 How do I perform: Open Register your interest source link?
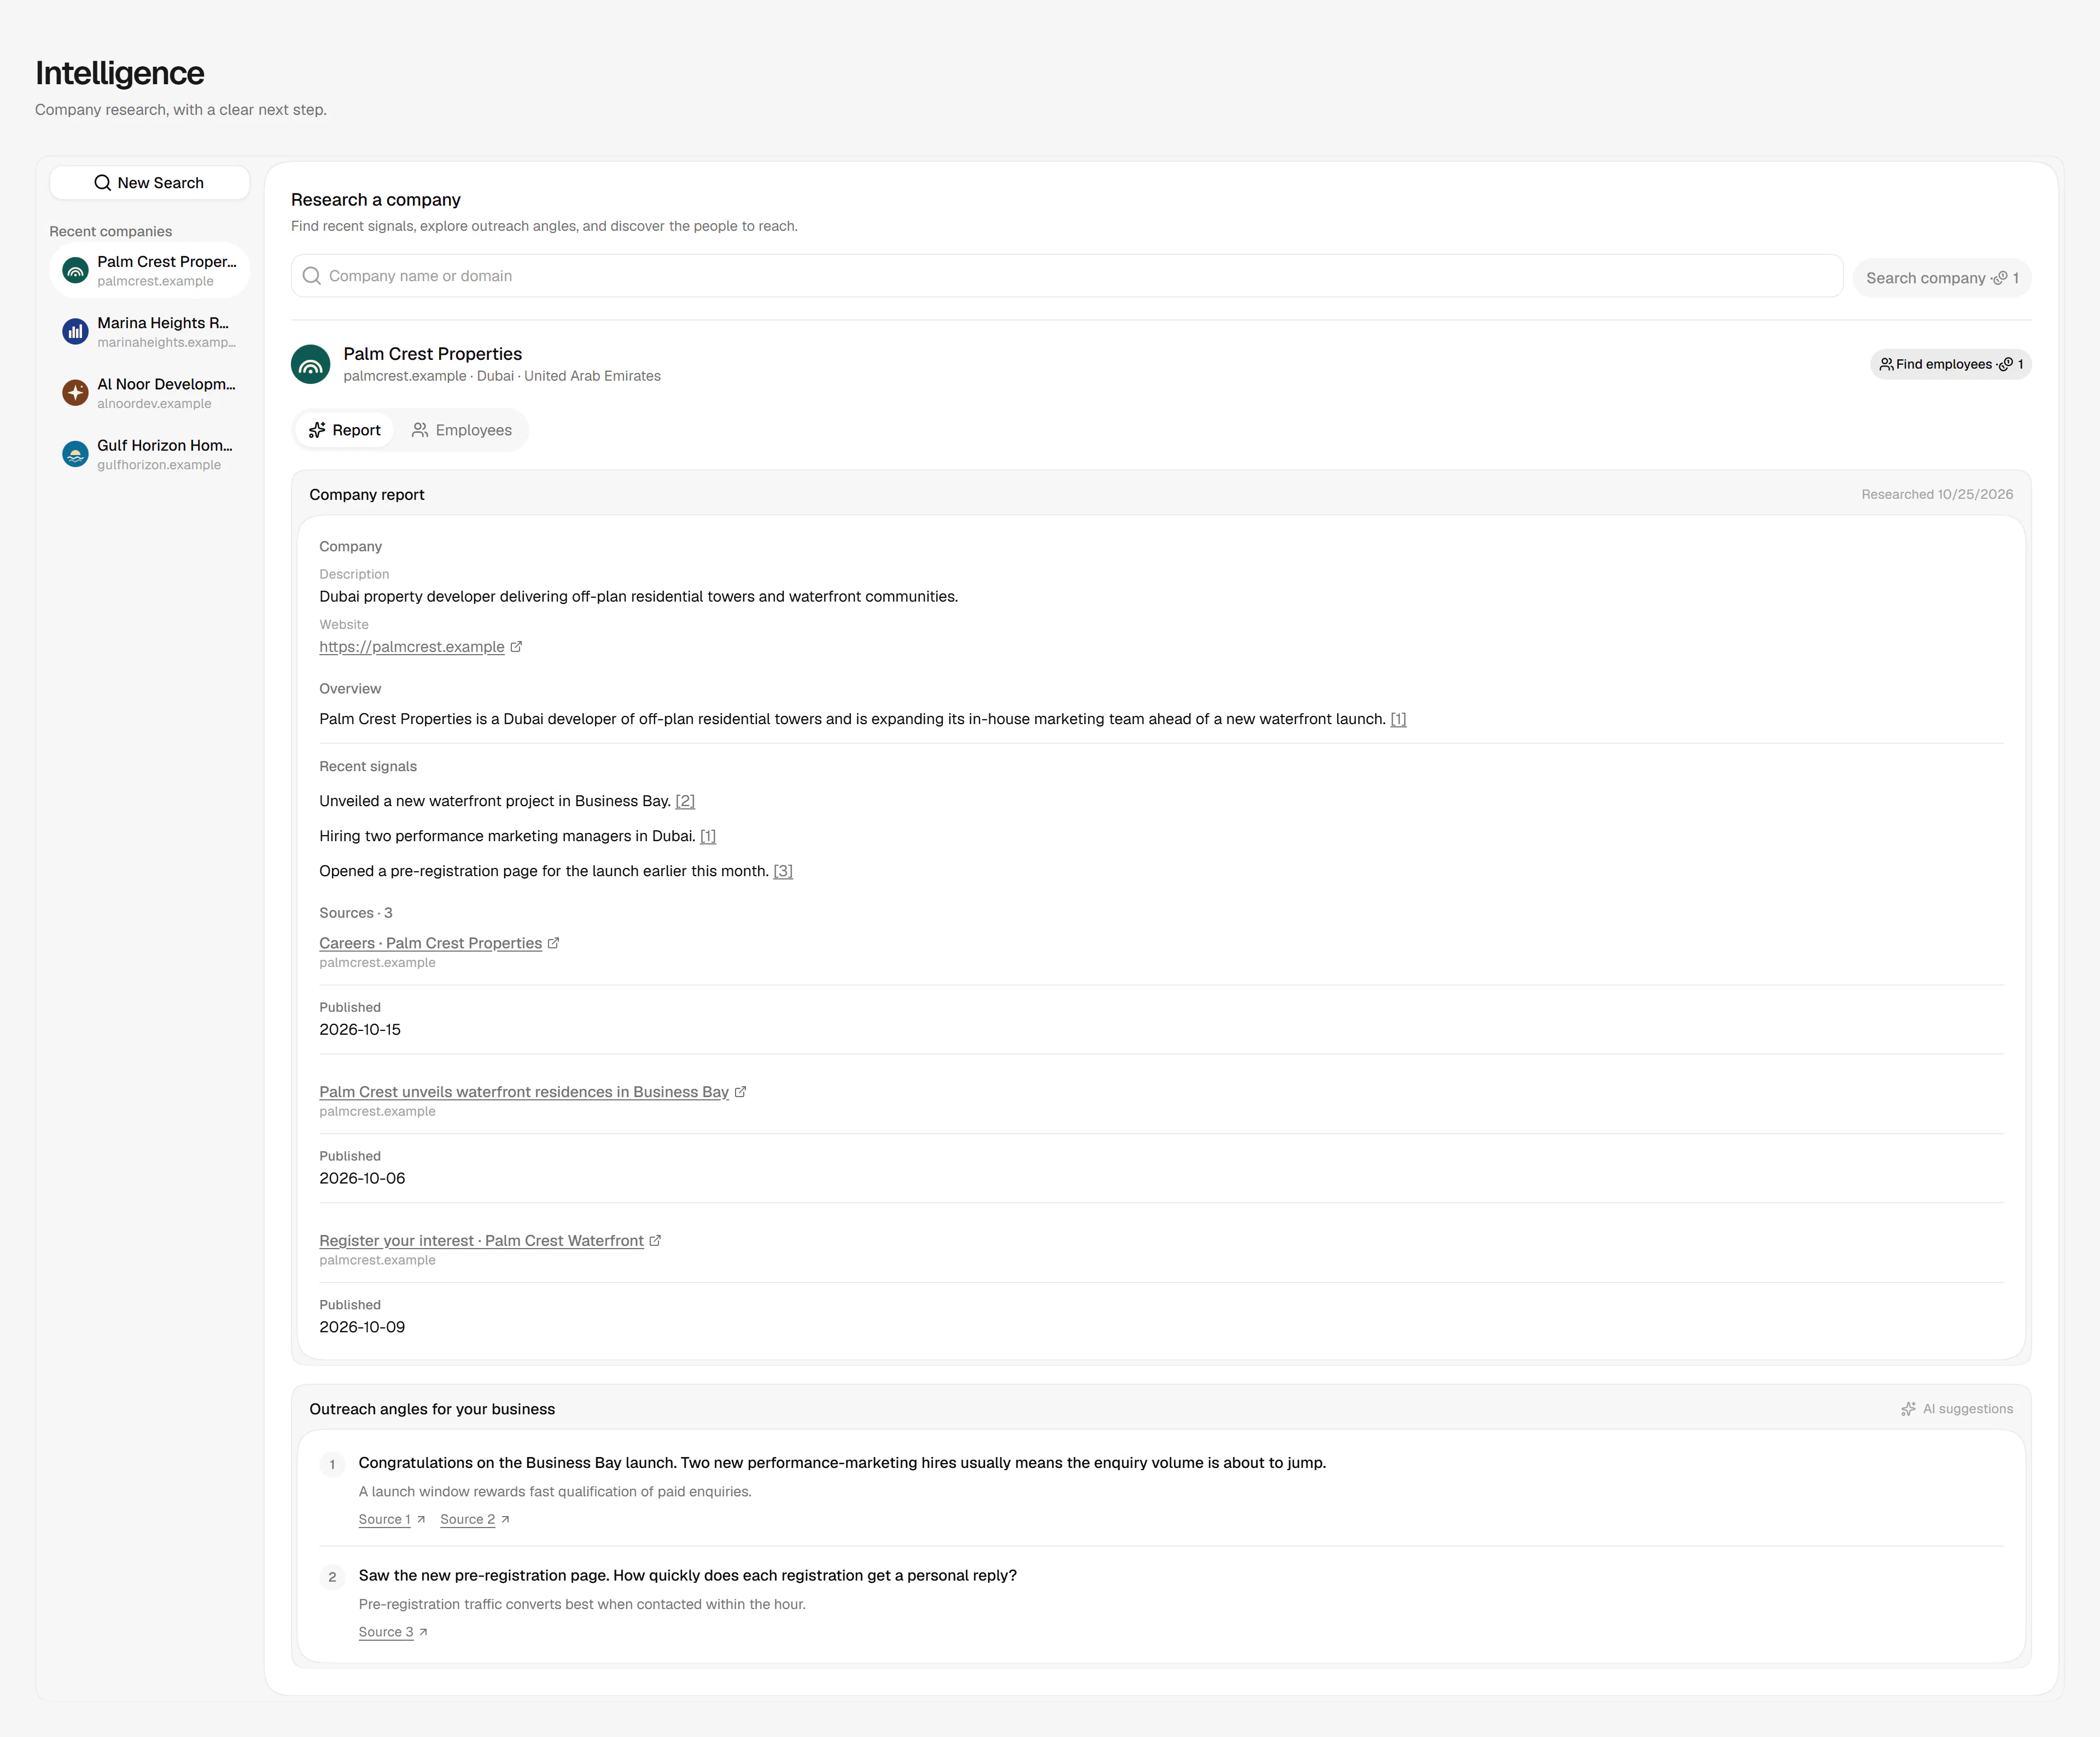tap(481, 1241)
